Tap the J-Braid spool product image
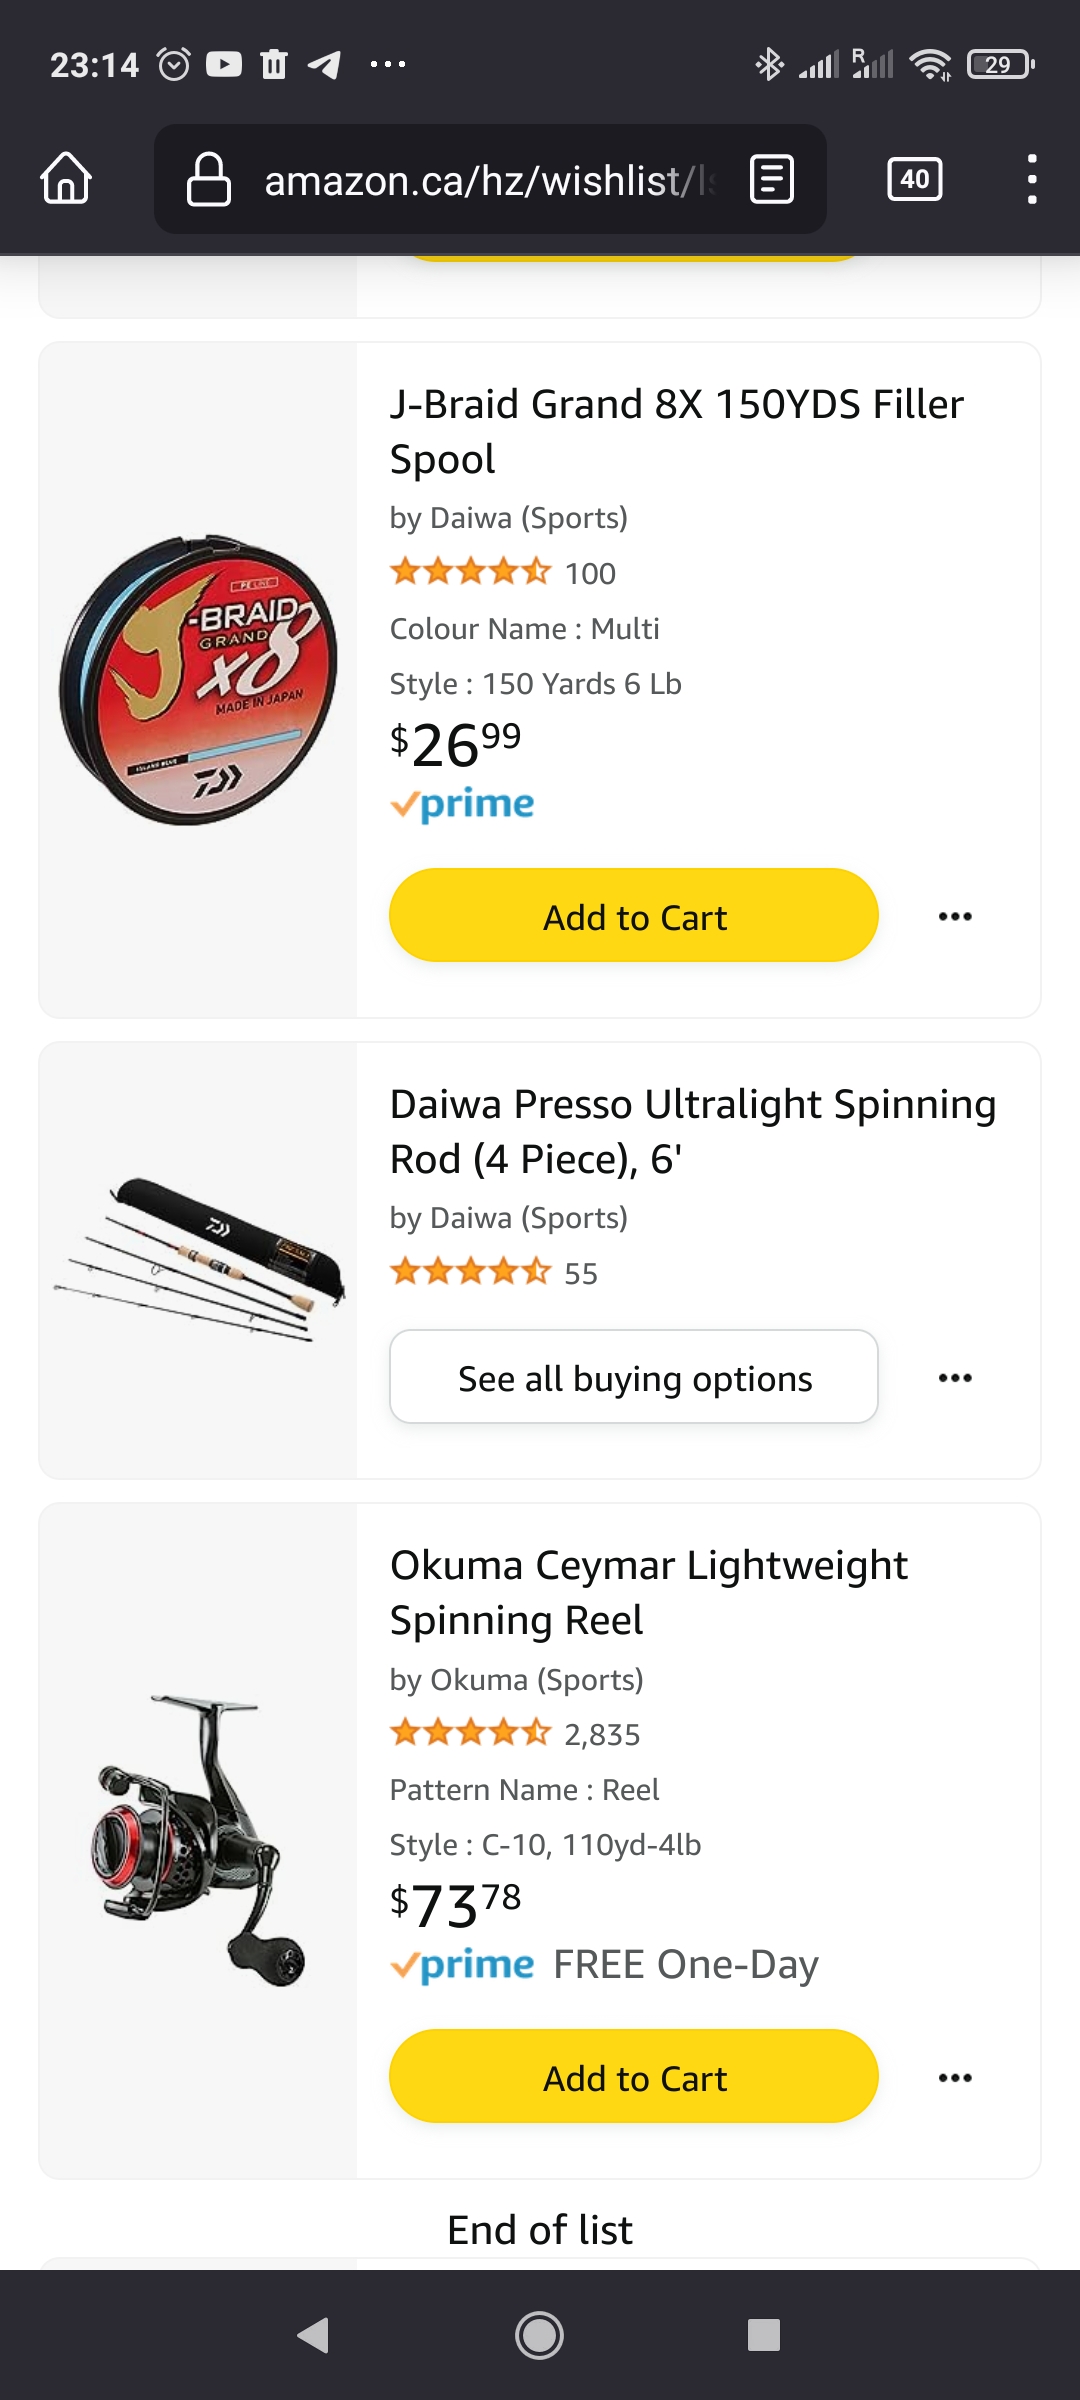Screen dimensions: 1080x2400 tap(198, 680)
